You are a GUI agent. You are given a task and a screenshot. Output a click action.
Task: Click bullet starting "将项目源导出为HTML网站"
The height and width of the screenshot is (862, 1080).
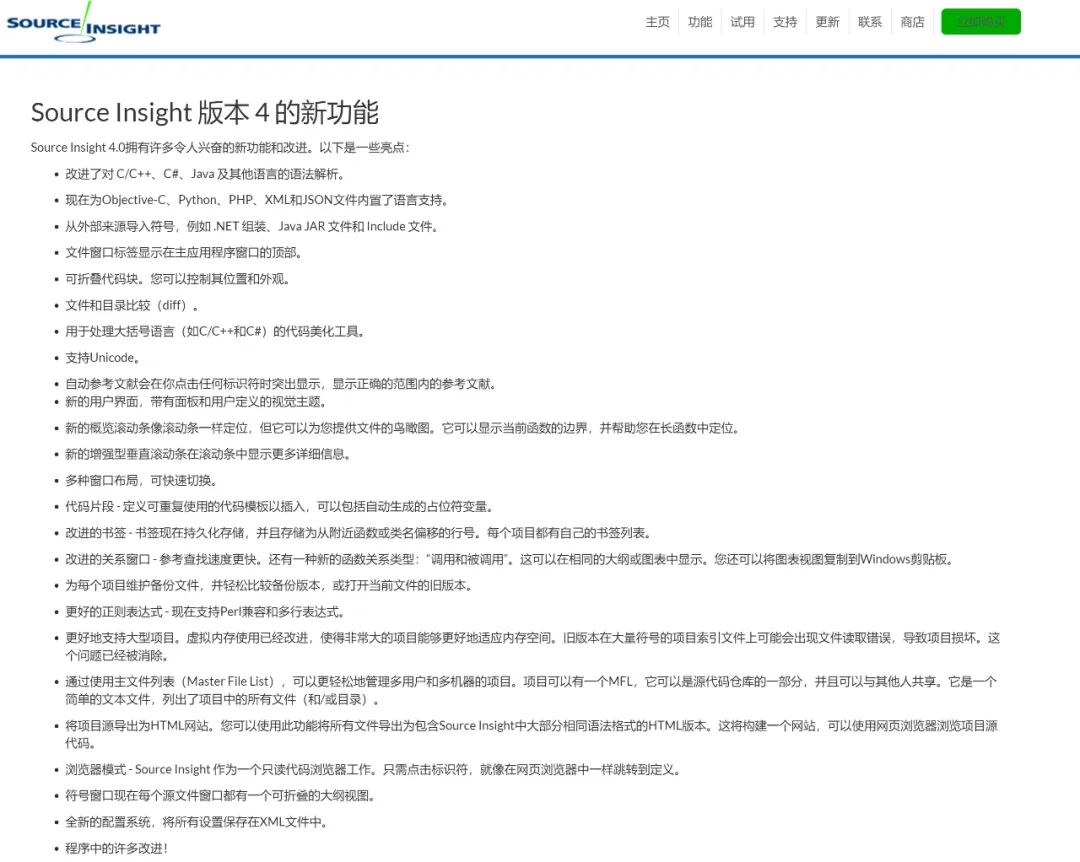pos(532,734)
